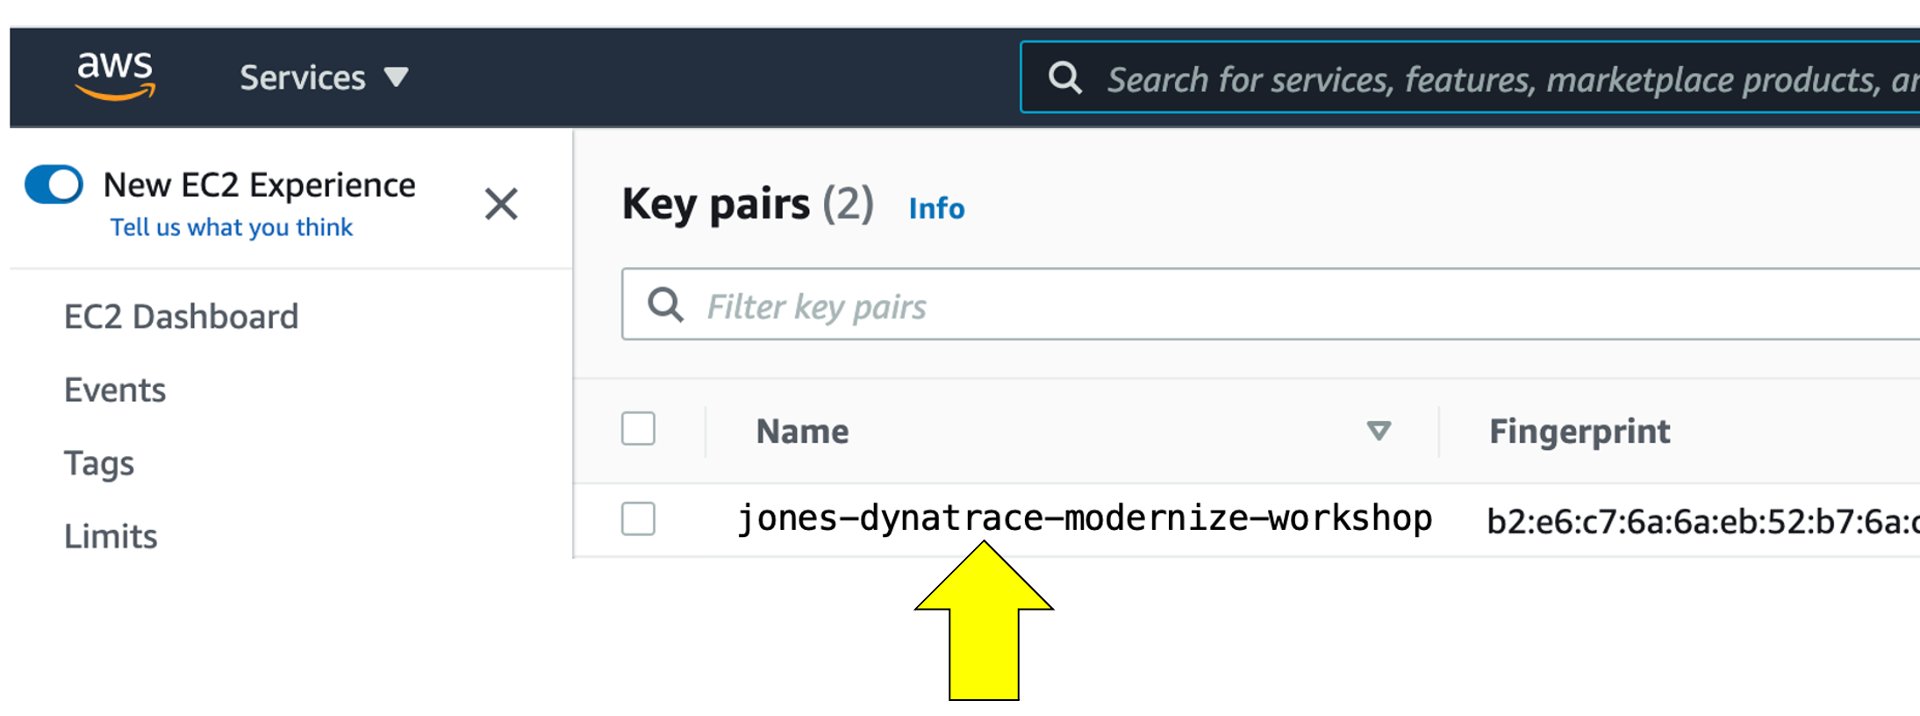Open the Services dropdown menu
Screen dimensions: 1920x716
point(324,78)
